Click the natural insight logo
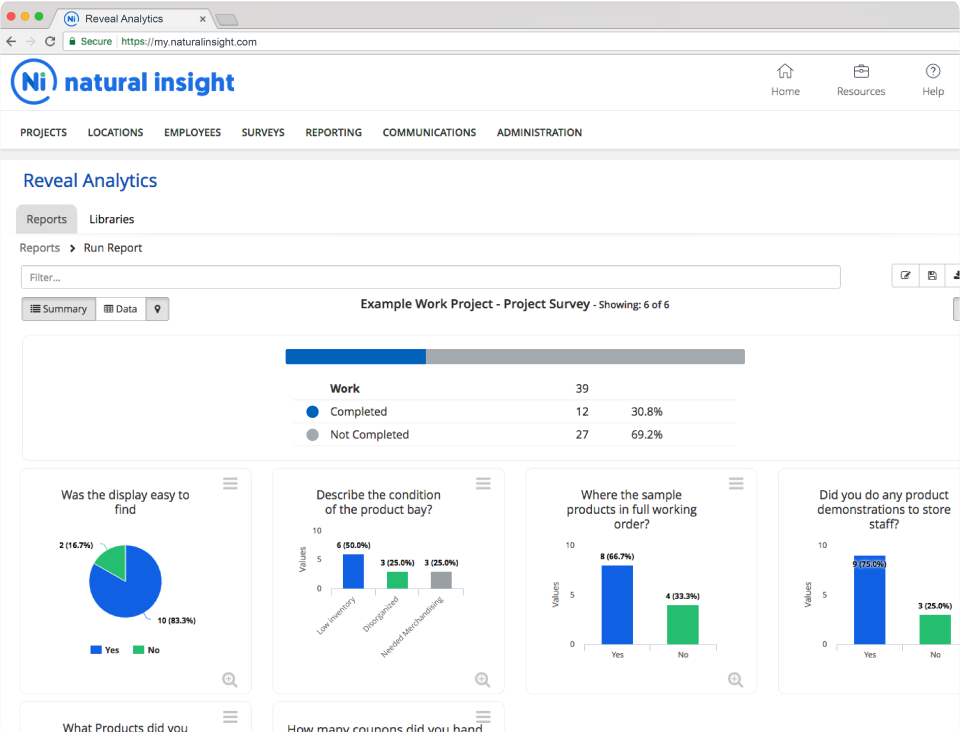The height and width of the screenshot is (733, 960). click(x=122, y=82)
